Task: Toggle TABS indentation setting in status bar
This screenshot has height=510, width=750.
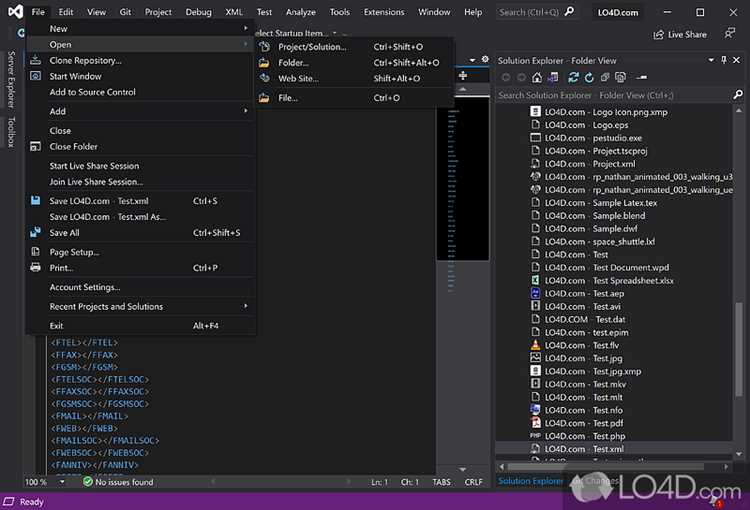Action: pos(441,482)
